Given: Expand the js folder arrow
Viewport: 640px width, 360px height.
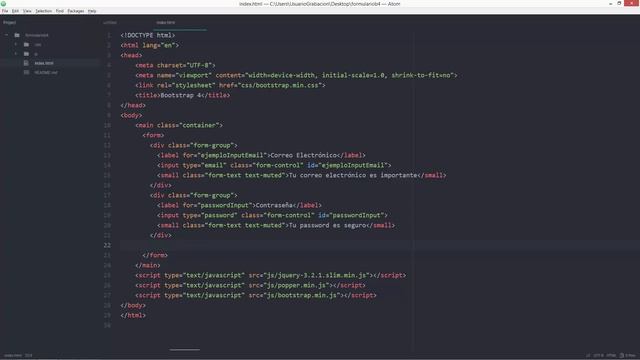Looking at the screenshot, I should tap(16, 54).
